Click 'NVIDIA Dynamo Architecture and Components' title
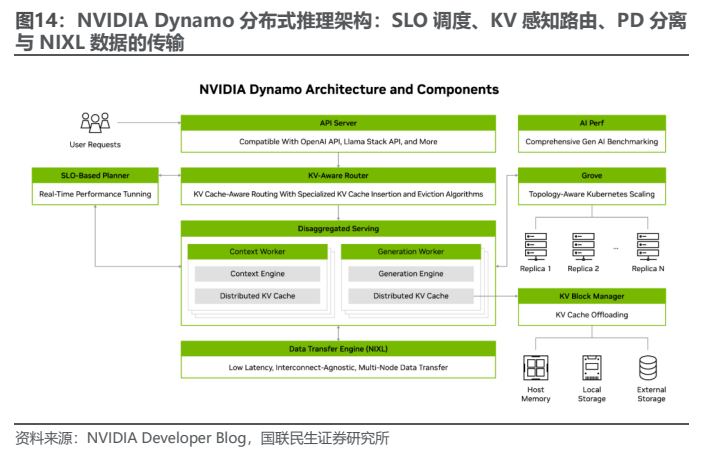The image size is (703, 461). [349, 90]
